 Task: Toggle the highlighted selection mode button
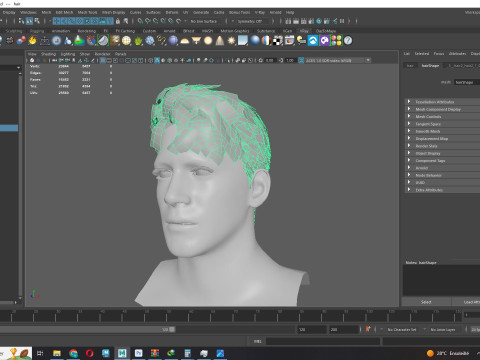pos(29,21)
